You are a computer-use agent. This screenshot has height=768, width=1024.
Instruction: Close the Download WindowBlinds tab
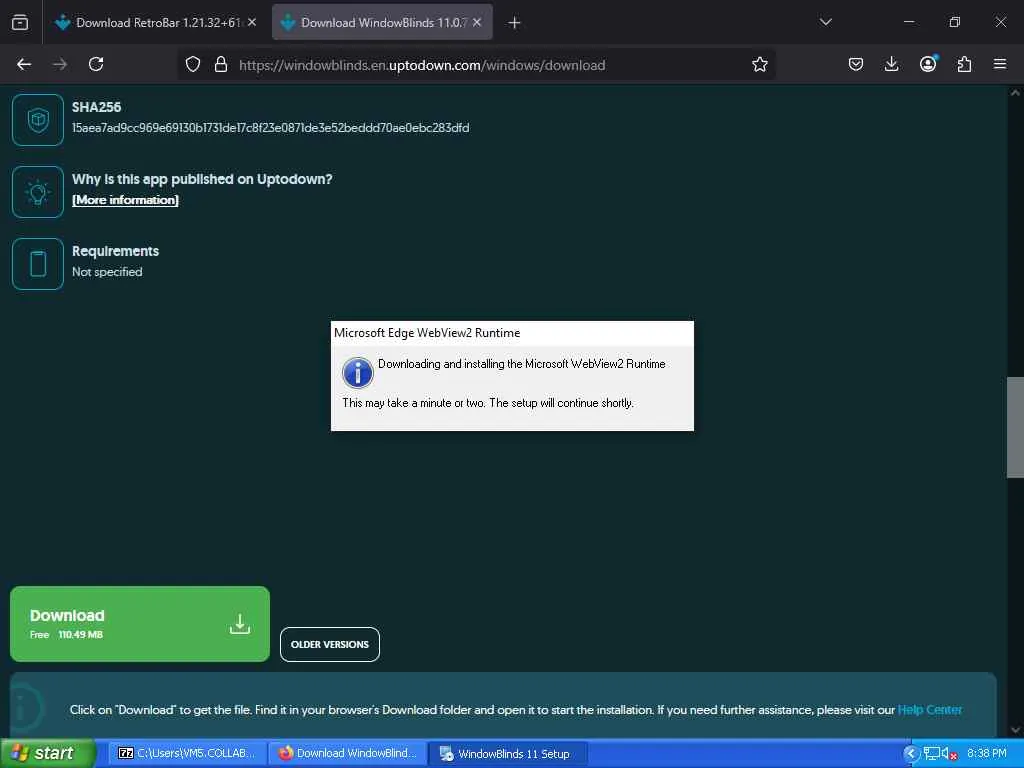[x=477, y=22]
